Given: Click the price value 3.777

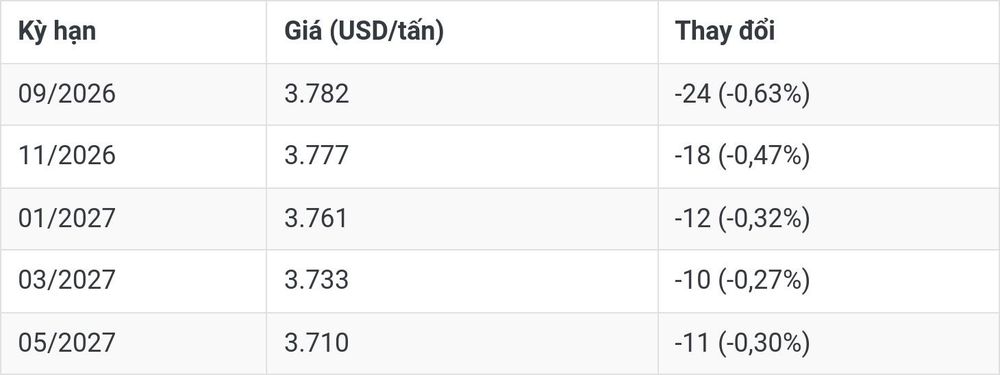Looking at the screenshot, I should 317,156.
